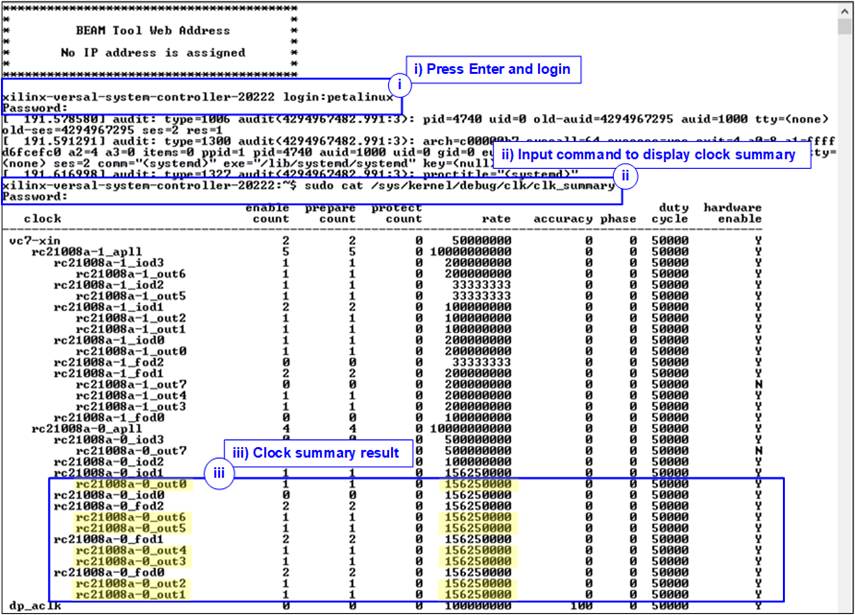This screenshot has height=615, width=855.
Task: Click the "phase" column header
Action: coord(618,219)
